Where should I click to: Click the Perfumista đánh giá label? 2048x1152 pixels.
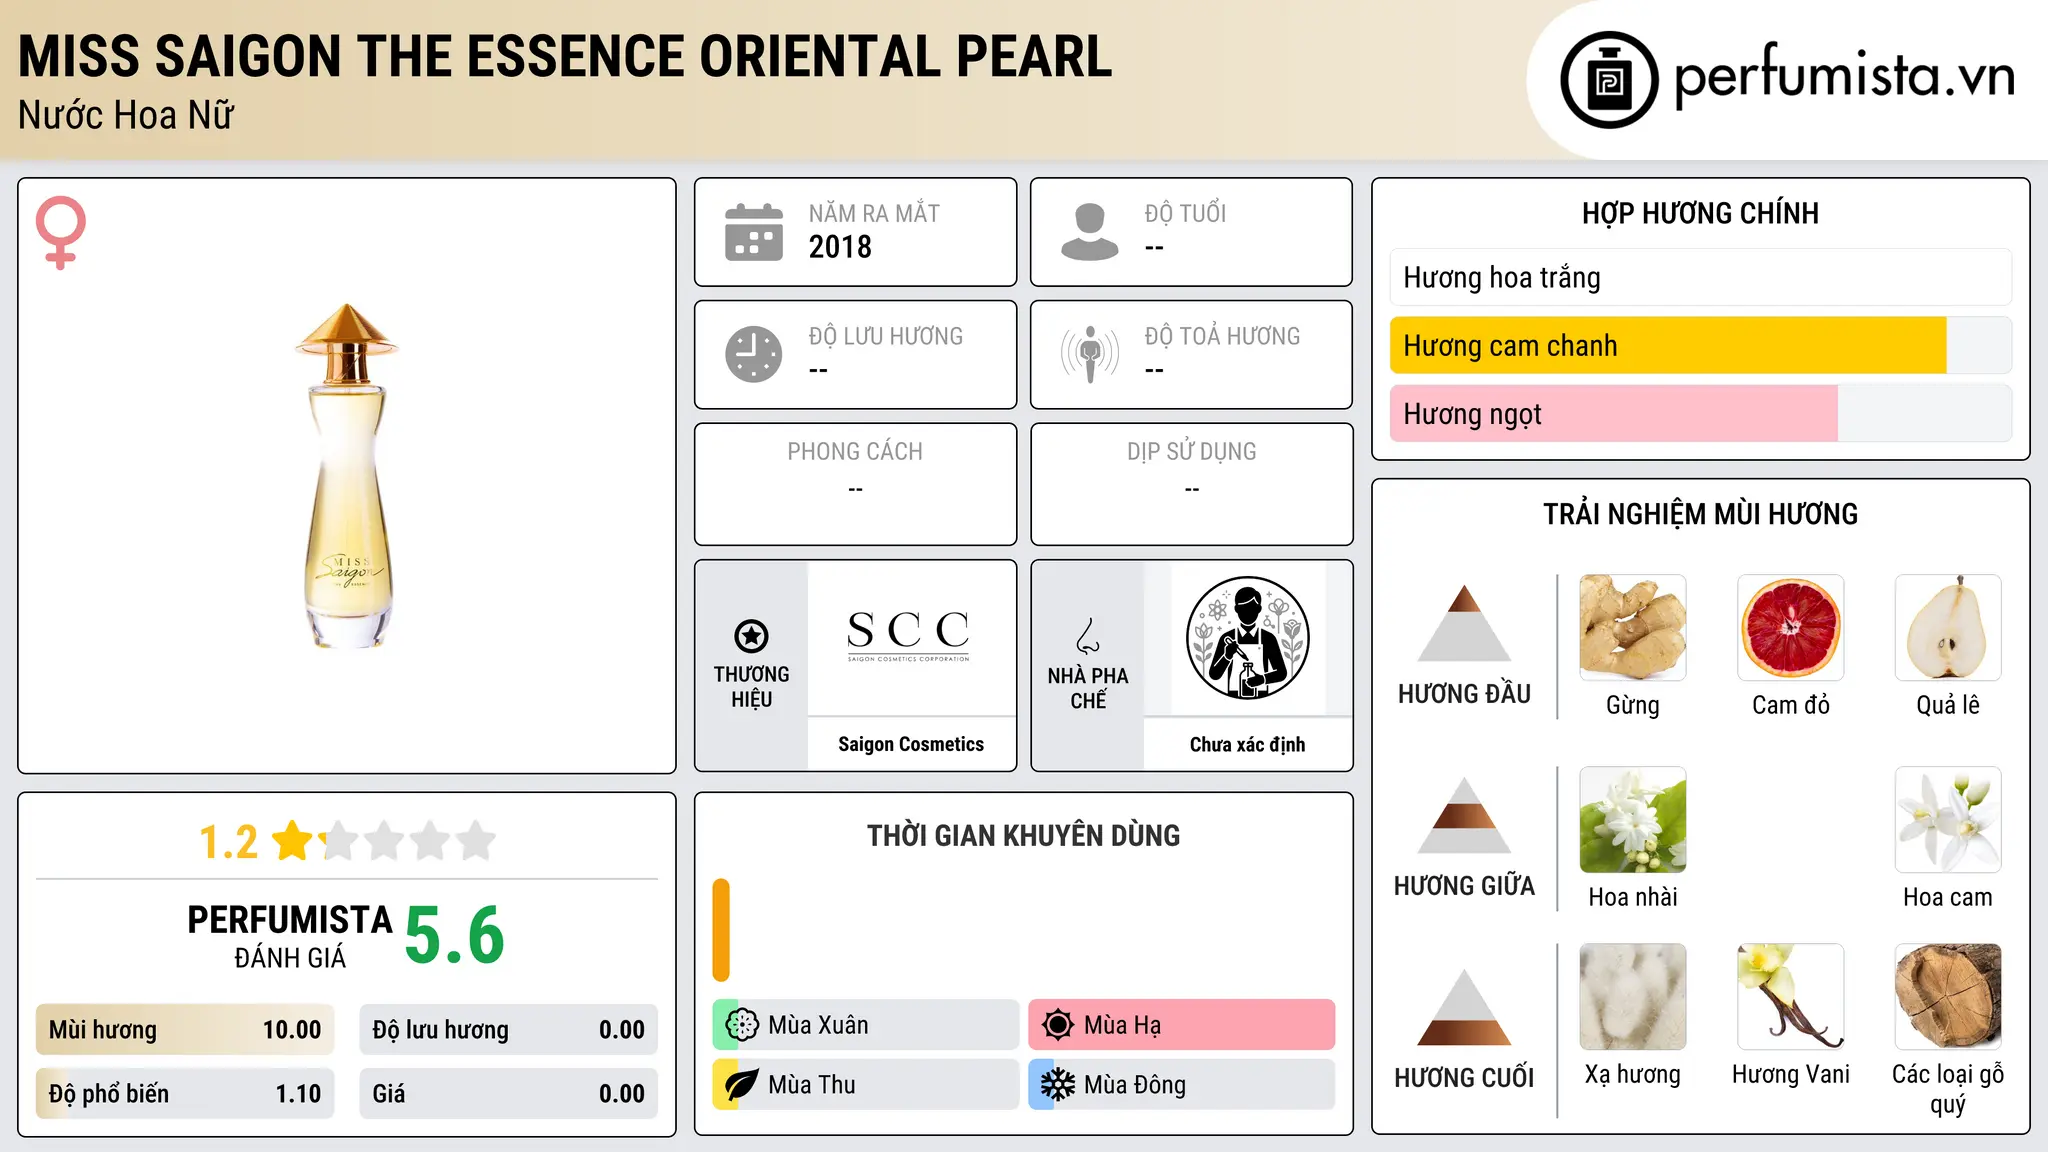click(x=290, y=937)
